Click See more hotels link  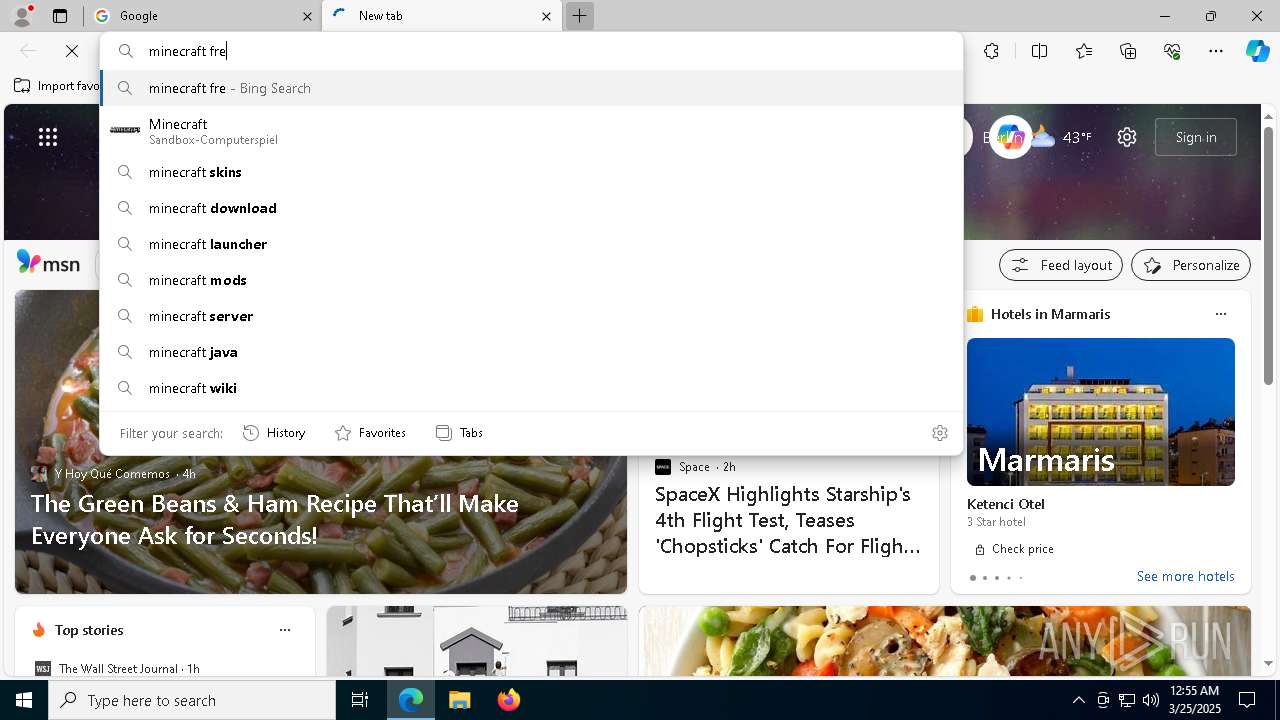tap(1186, 576)
